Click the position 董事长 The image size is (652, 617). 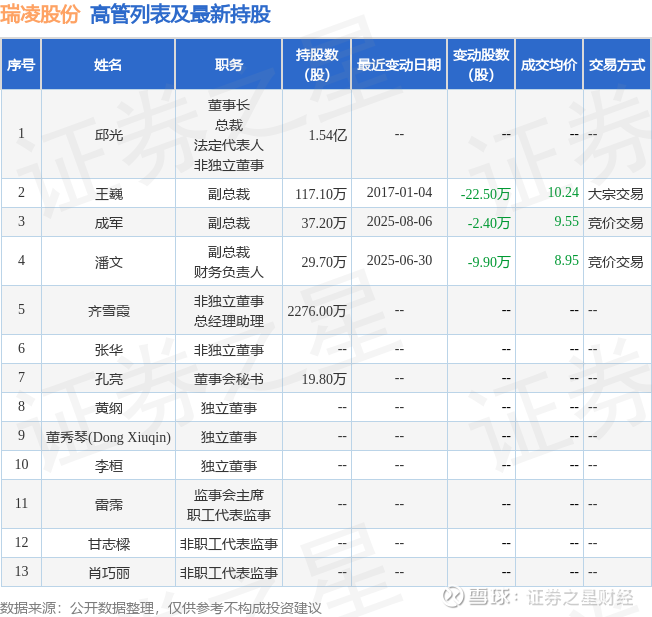(229, 105)
